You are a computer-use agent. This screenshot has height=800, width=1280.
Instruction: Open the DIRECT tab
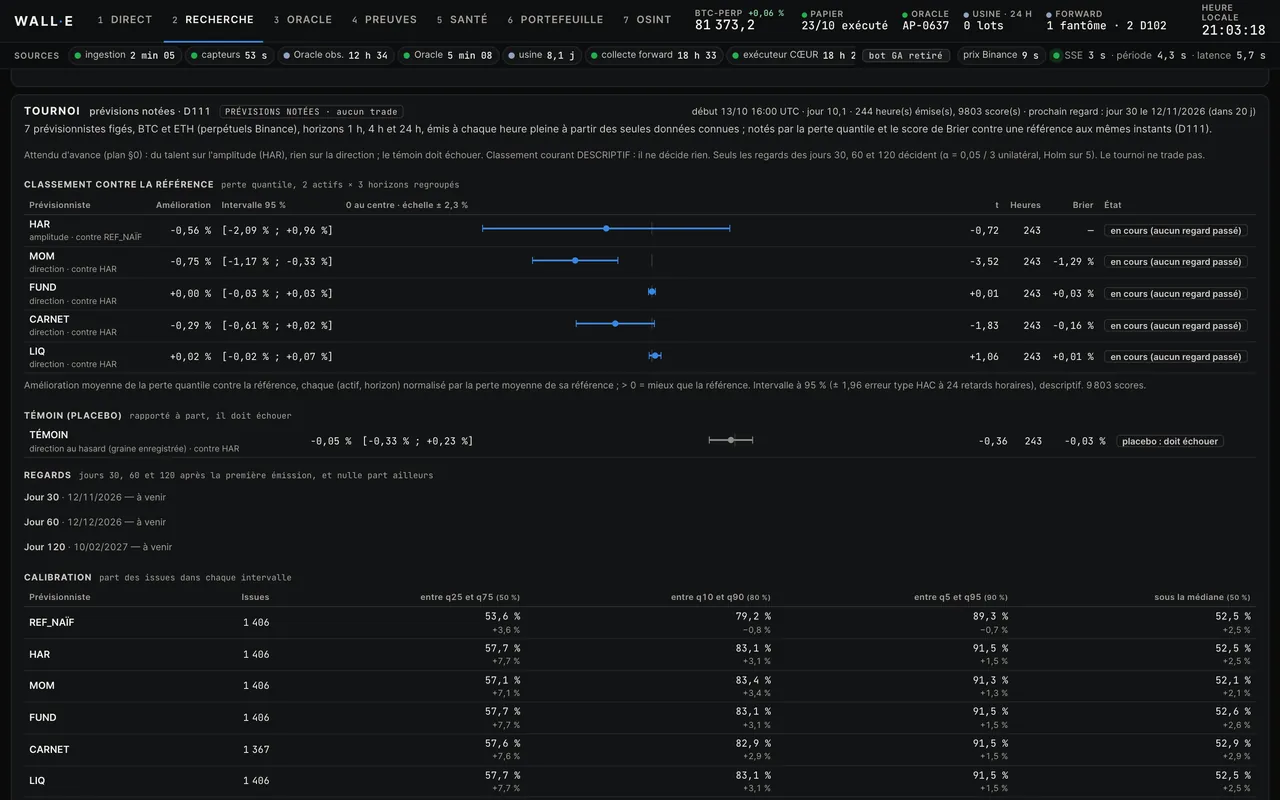[x=125, y=20]
